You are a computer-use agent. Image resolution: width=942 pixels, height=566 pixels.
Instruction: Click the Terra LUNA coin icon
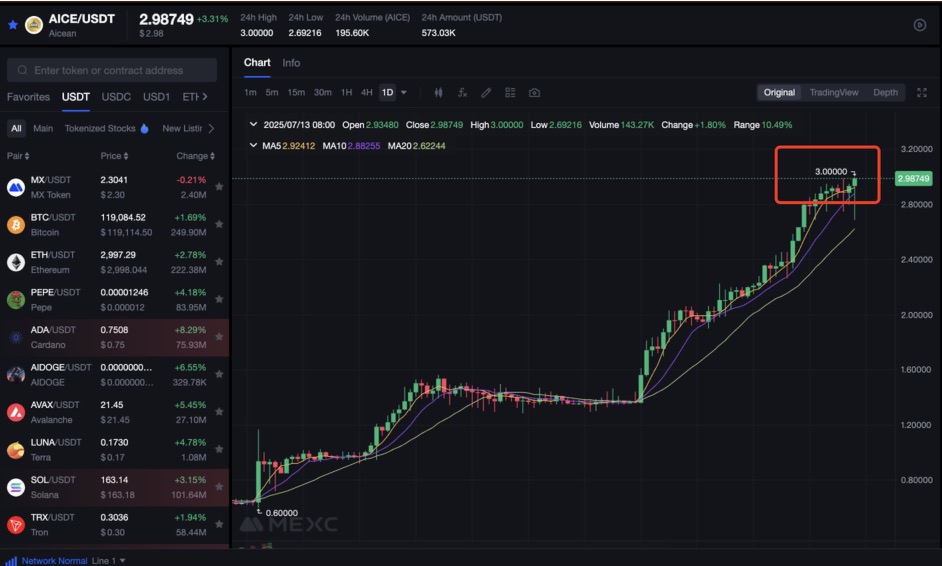pyautogui.click(x=16, y=450)
